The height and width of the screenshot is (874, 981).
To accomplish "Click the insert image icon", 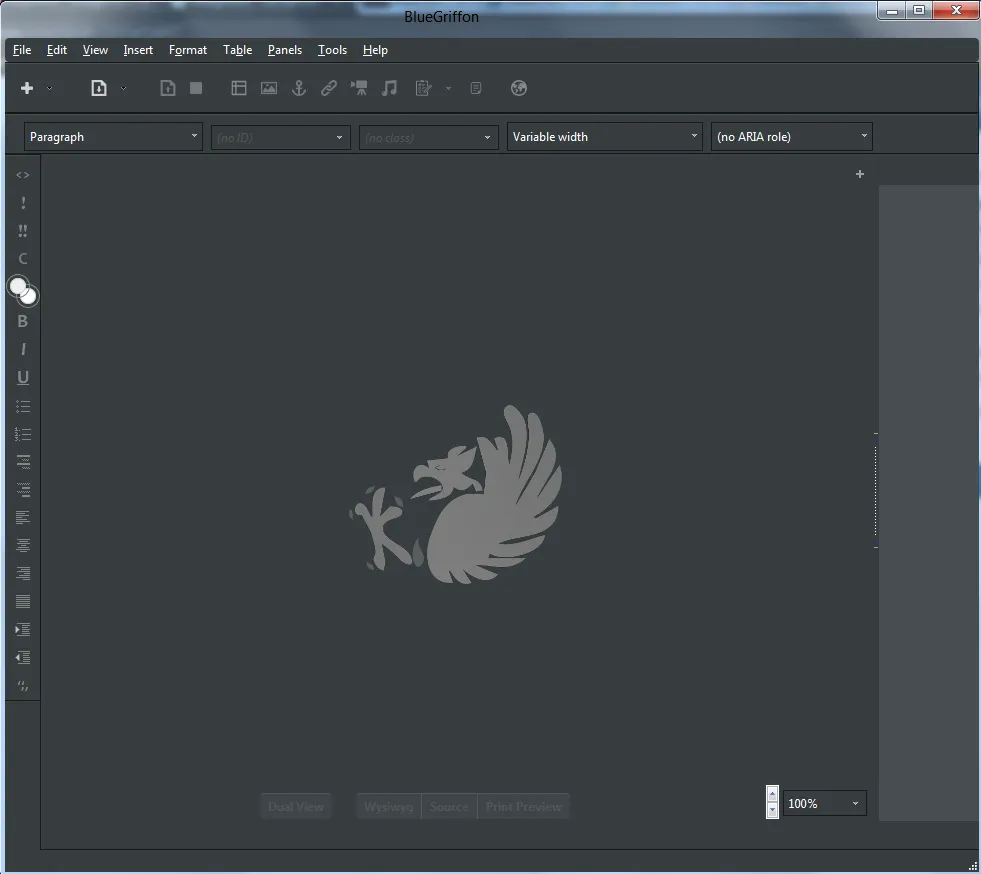I will pos(269,88).
